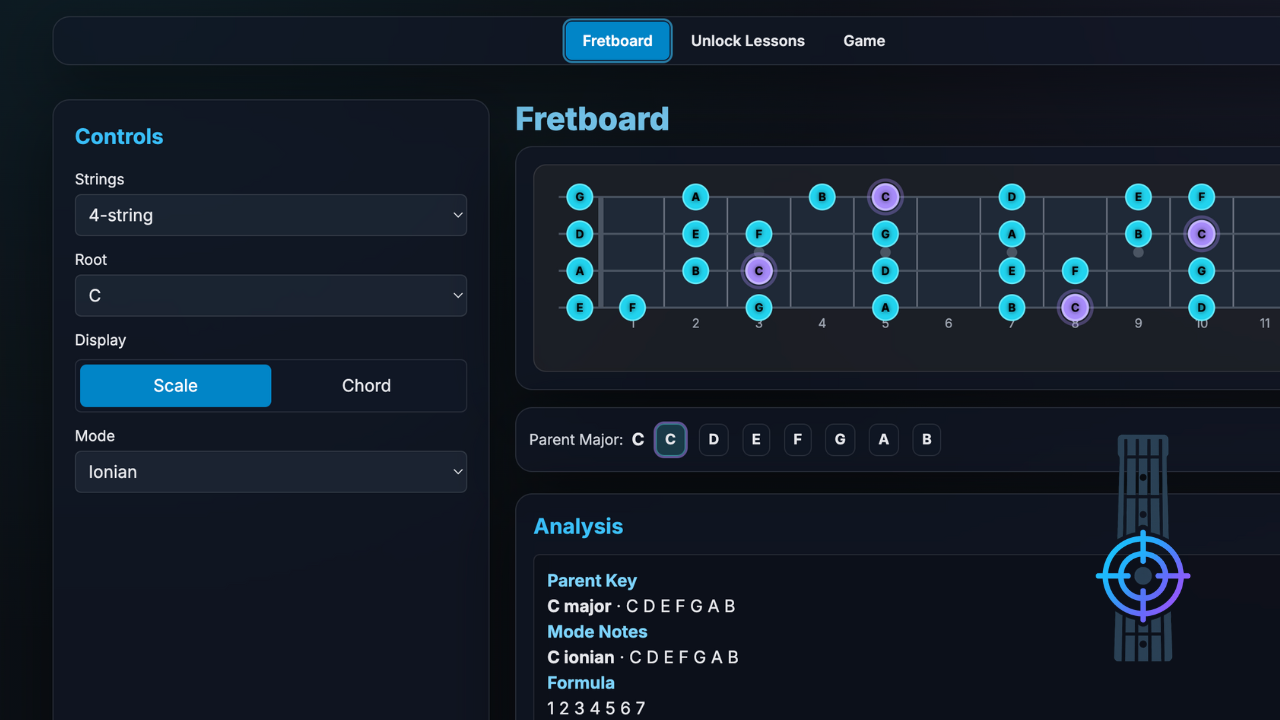Click the Fretboard page heading

[x=592, y=119]
